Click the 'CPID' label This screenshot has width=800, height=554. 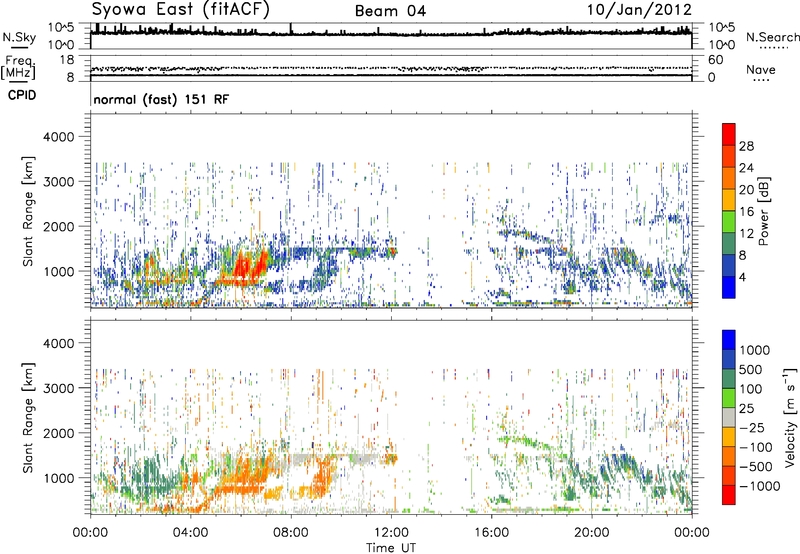click(22, 95)
